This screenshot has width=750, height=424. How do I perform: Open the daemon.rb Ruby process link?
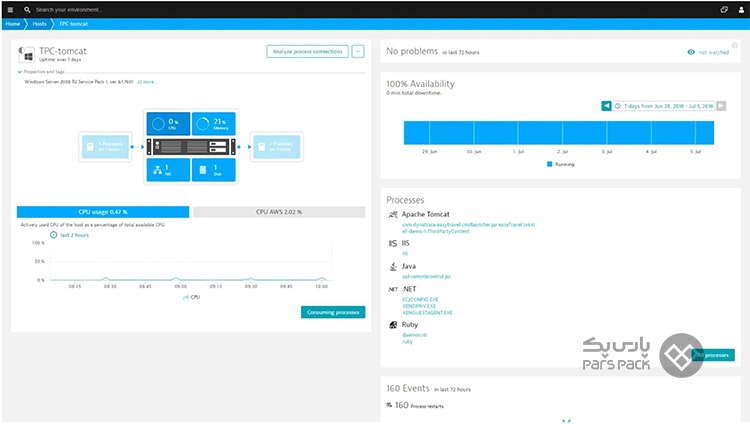click(414, 335)
